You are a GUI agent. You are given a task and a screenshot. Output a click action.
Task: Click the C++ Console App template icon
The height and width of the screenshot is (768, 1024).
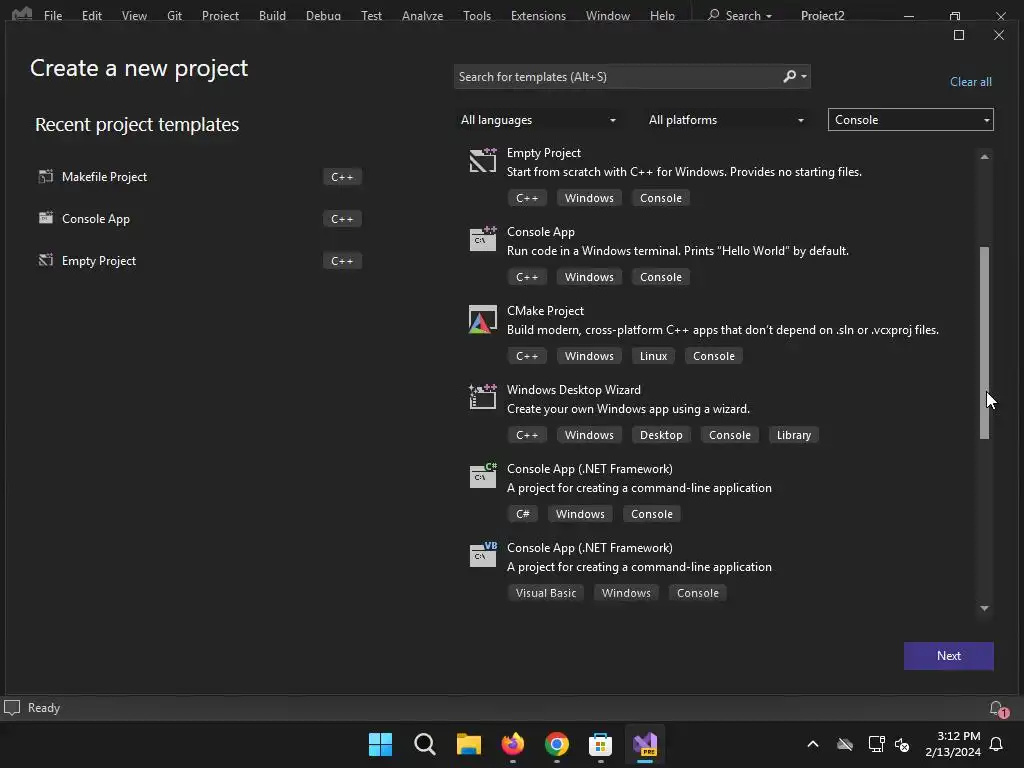(x=483, y=239)
